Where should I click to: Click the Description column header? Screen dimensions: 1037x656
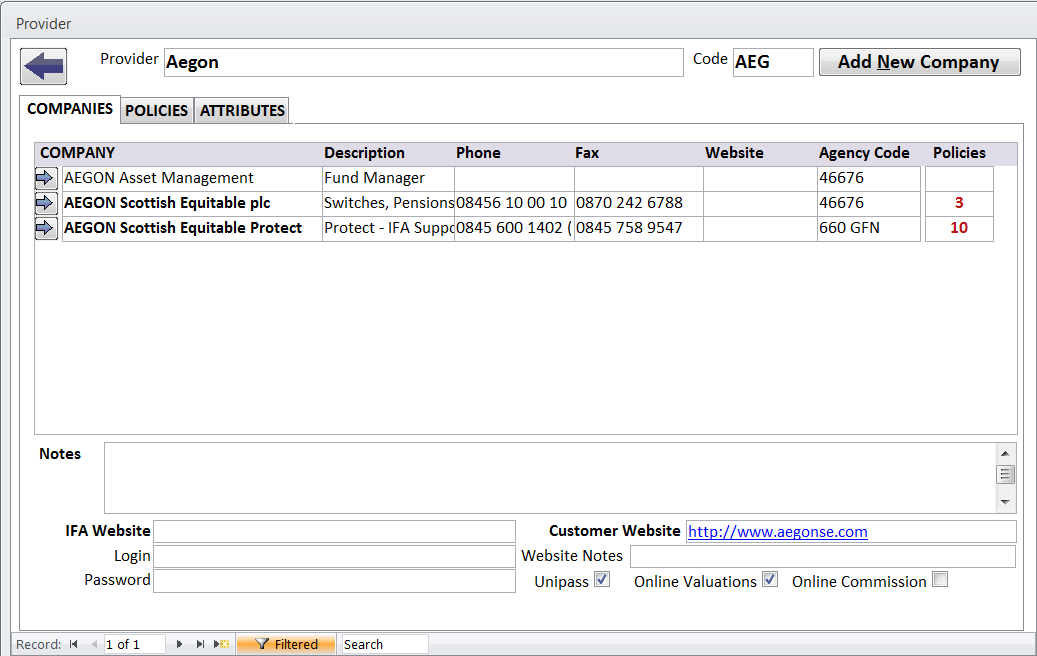tap(364, 153)
